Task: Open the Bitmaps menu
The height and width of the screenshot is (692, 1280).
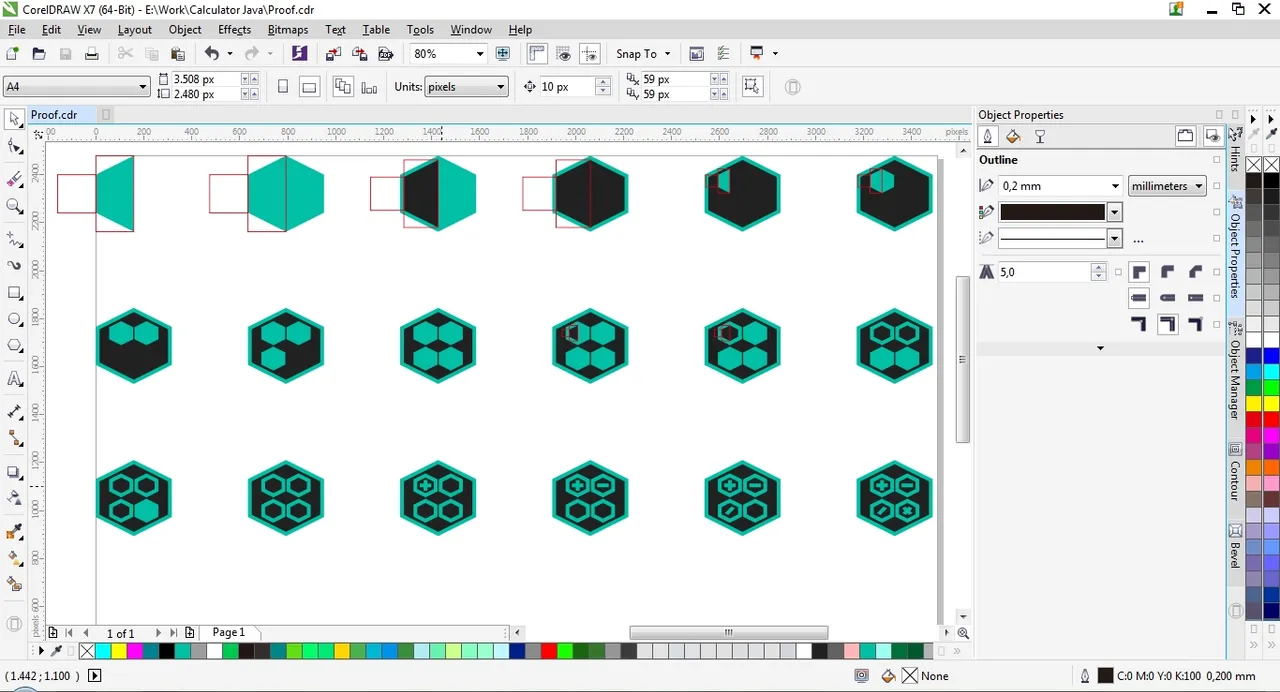Action: click(x=288, y=29)
